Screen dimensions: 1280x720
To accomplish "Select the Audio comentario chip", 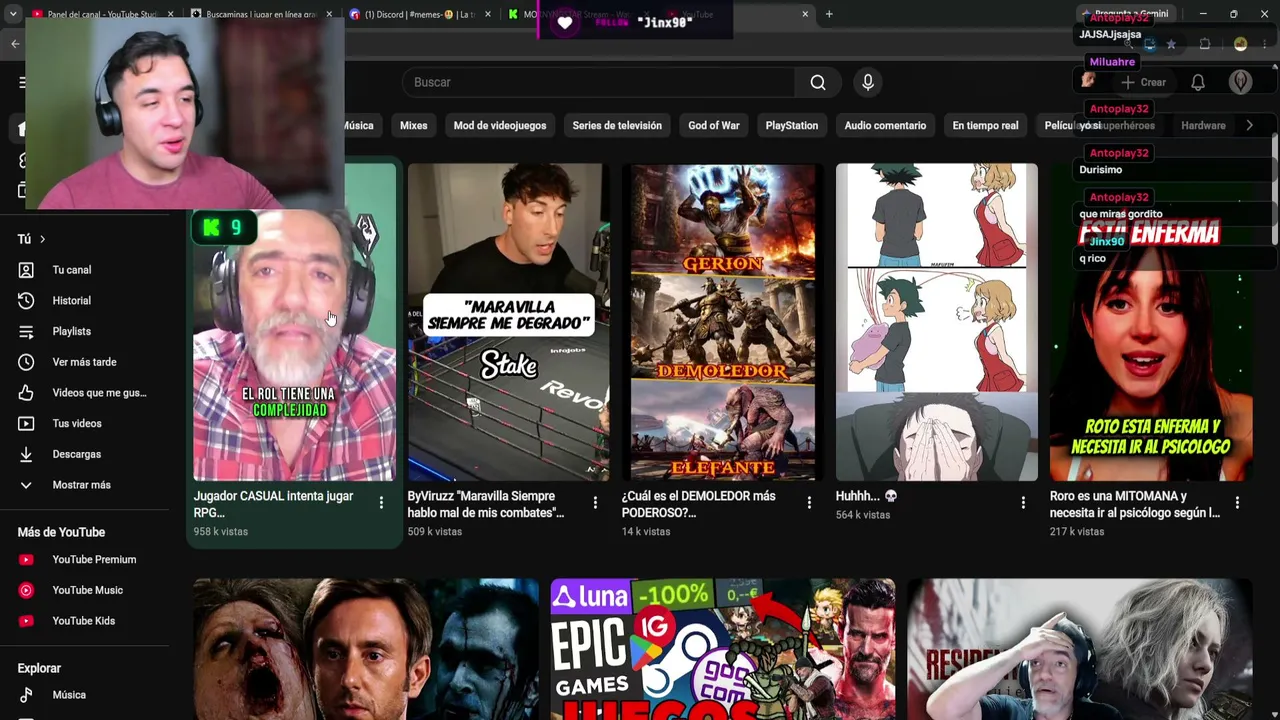I will click(885, 125).
